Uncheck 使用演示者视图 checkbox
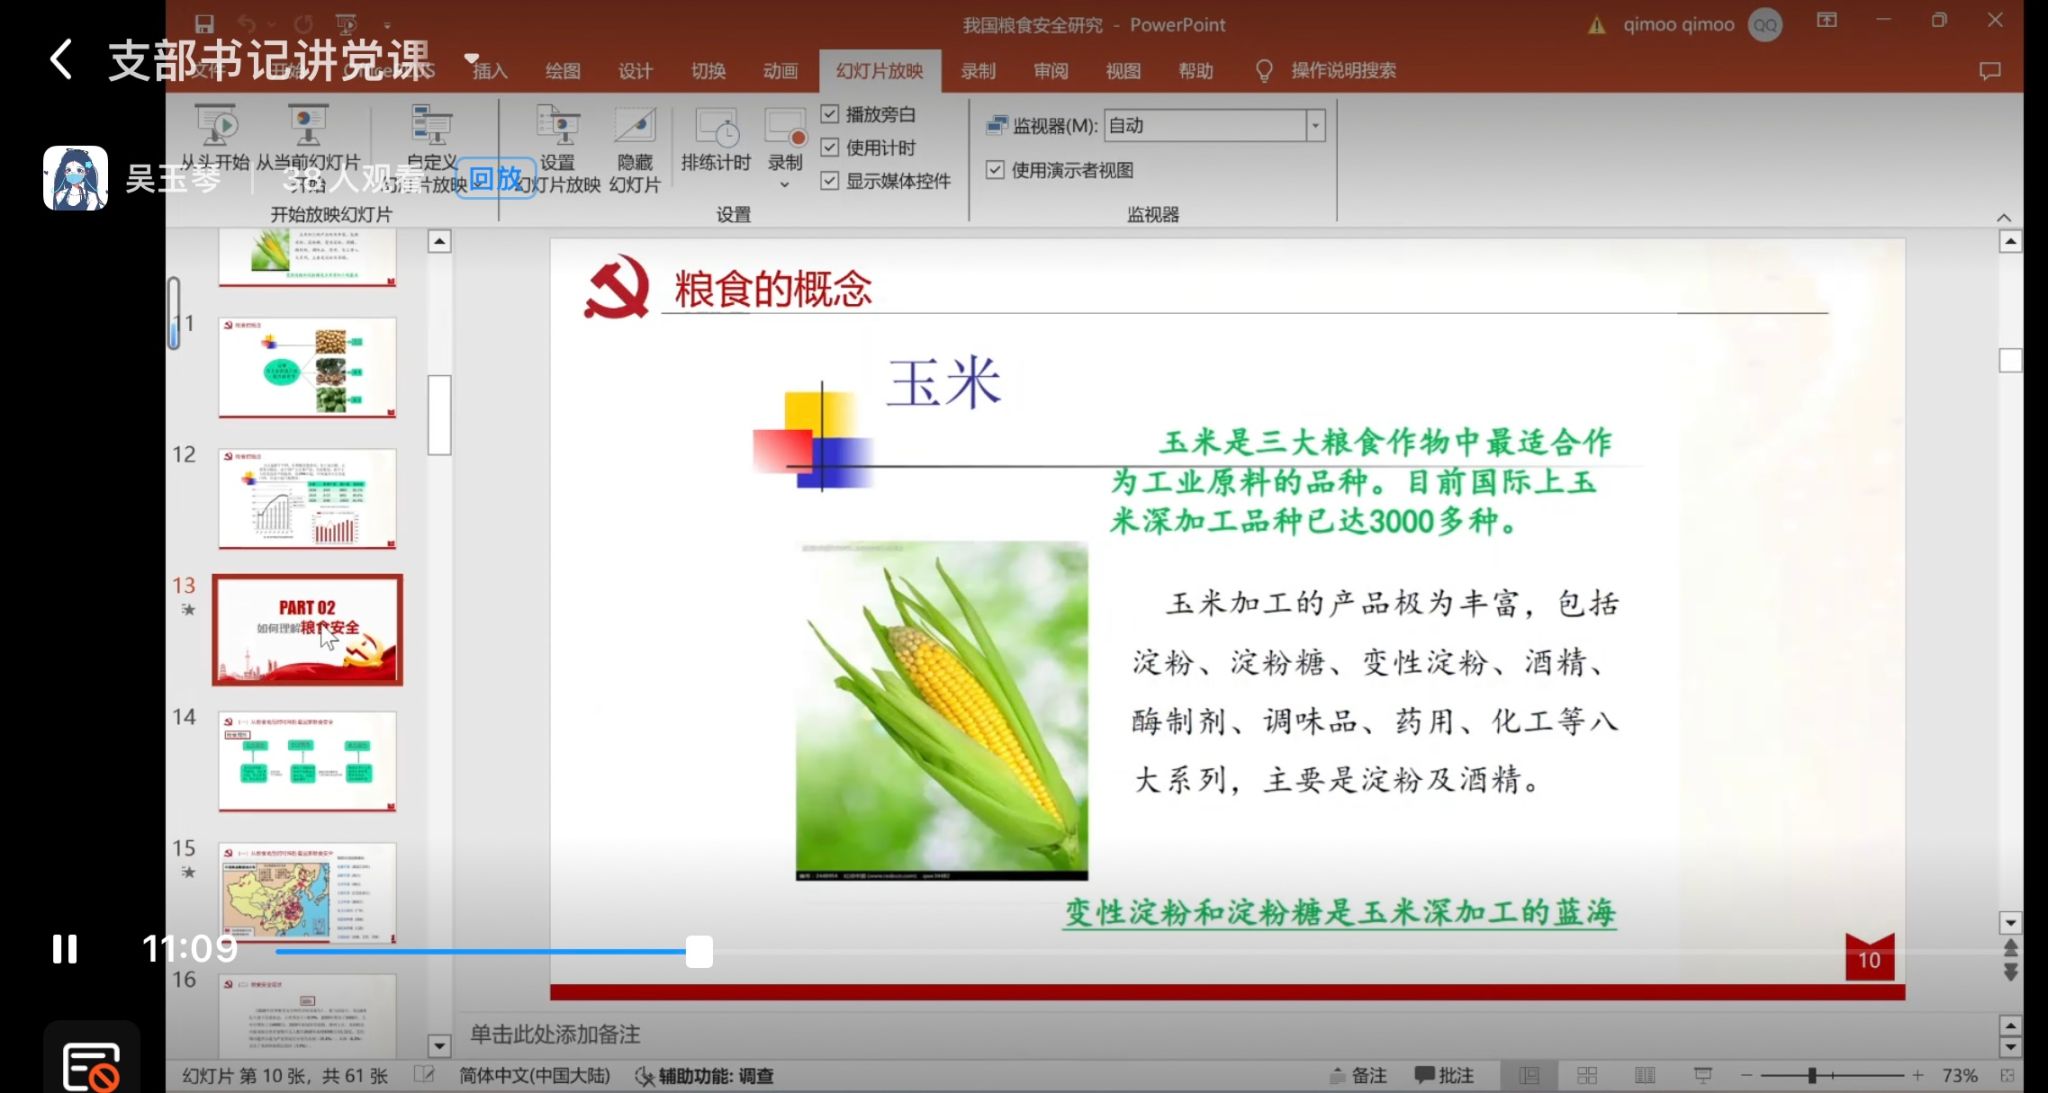Viewport: 2048px width, 1093px height. coord(995,170)
